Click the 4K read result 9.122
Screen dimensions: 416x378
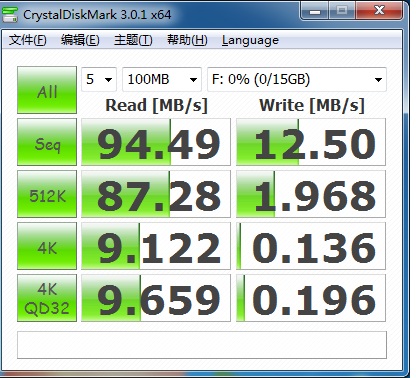click(x=156, y=246)
